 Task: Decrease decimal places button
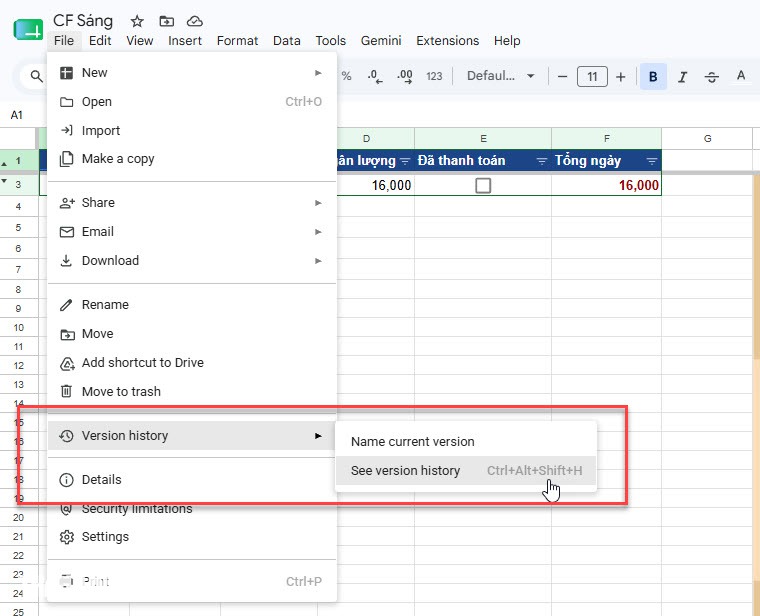[x=375, y=76]
